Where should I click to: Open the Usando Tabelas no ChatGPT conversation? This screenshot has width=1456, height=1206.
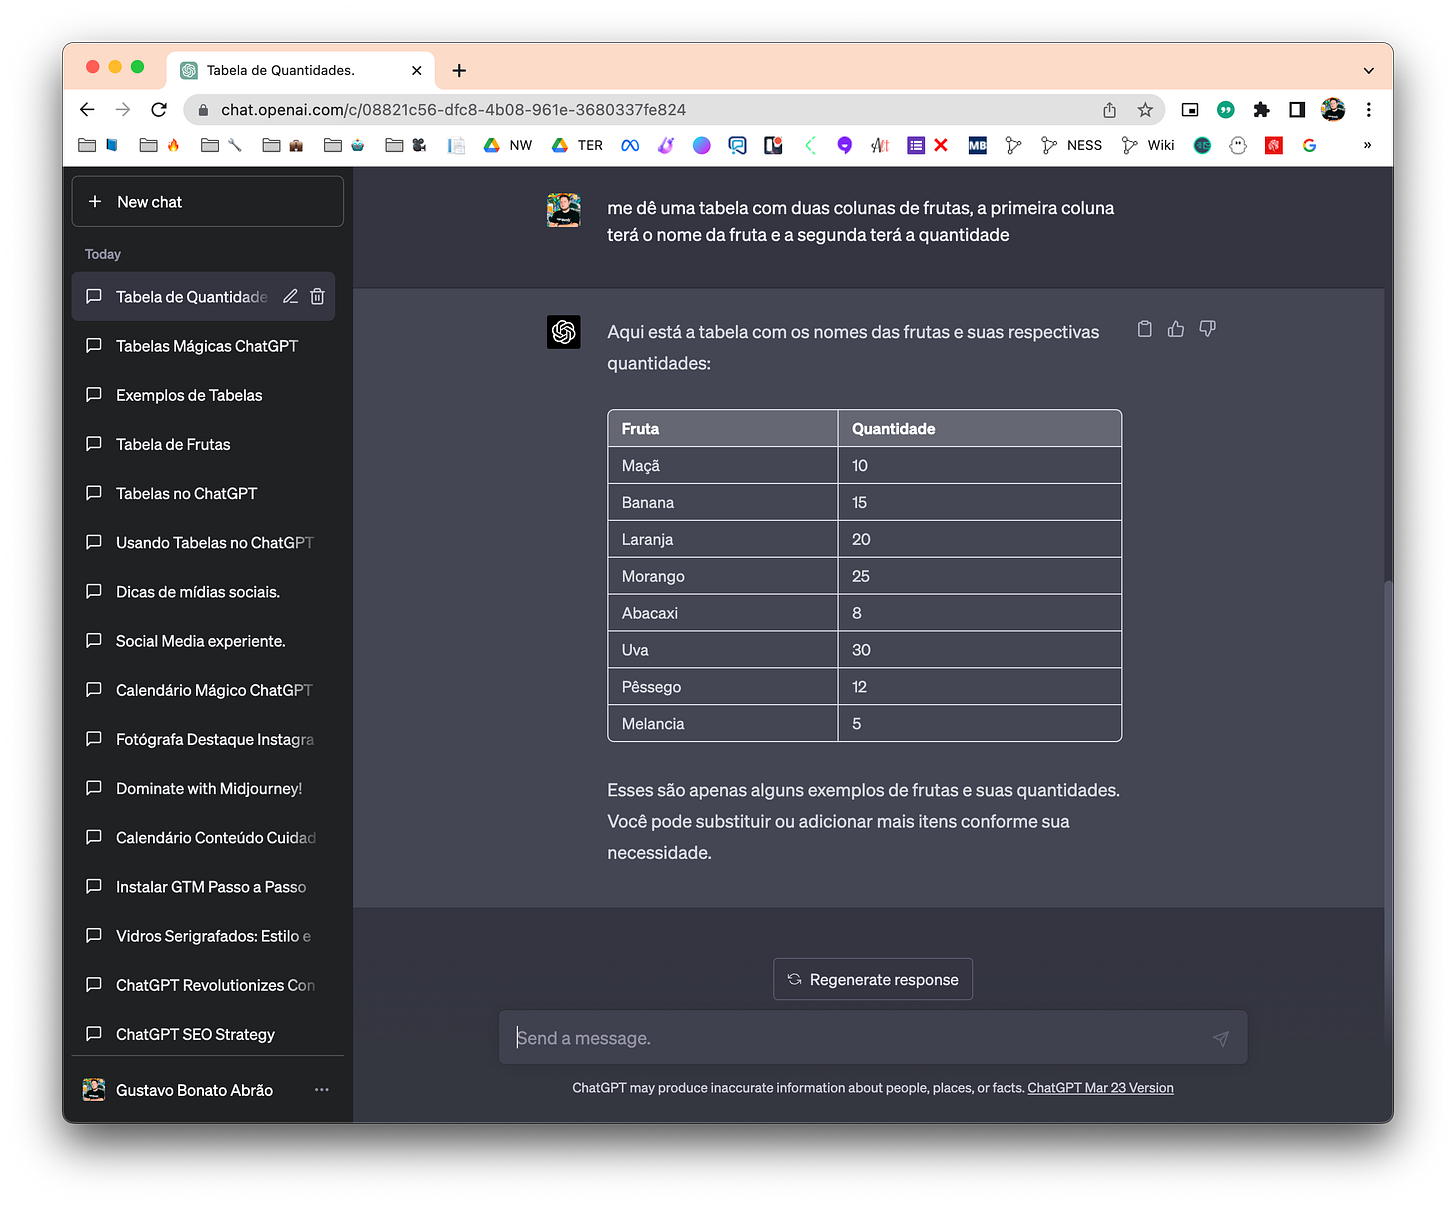(x=203, y=542)
